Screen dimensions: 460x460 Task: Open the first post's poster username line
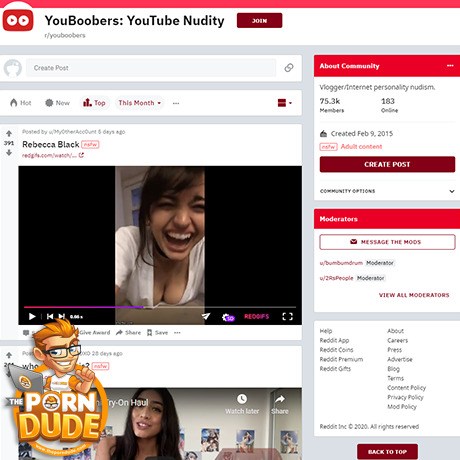coord(74,132)
